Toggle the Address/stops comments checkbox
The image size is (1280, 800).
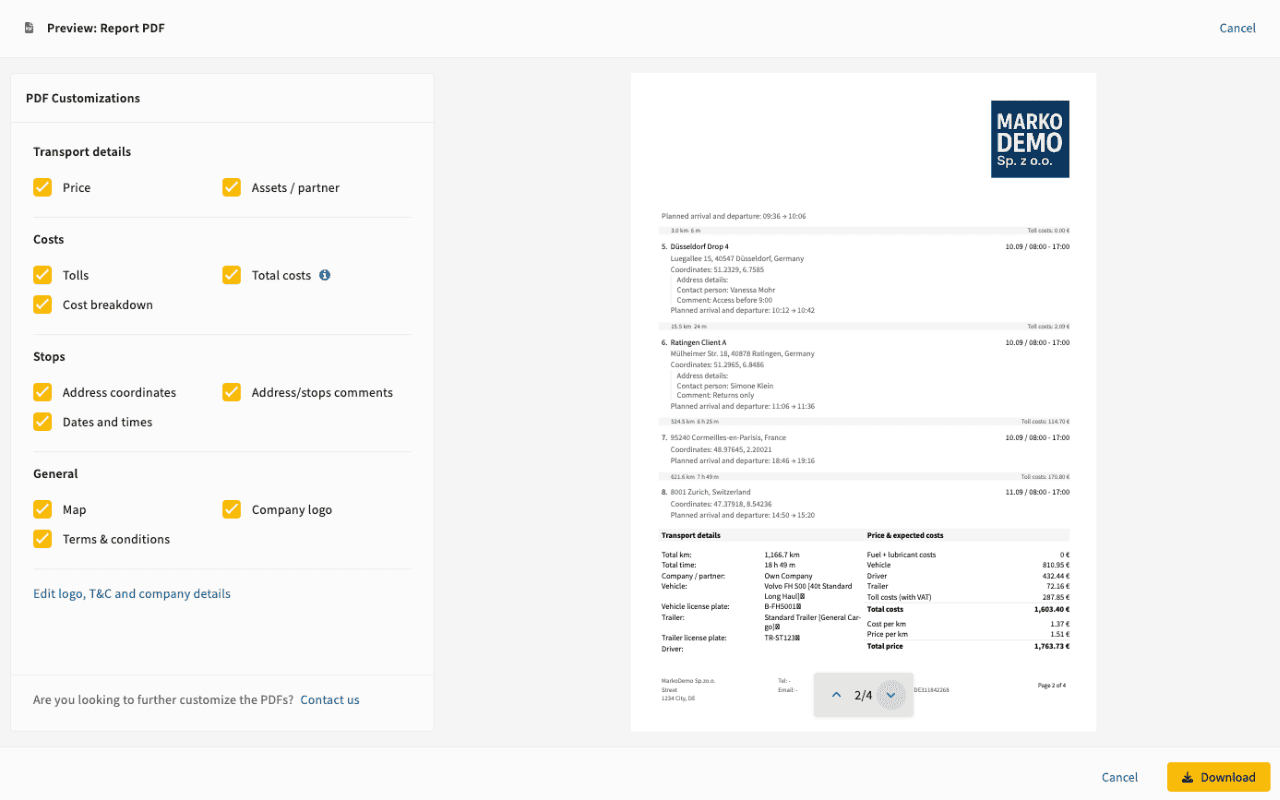231,392
